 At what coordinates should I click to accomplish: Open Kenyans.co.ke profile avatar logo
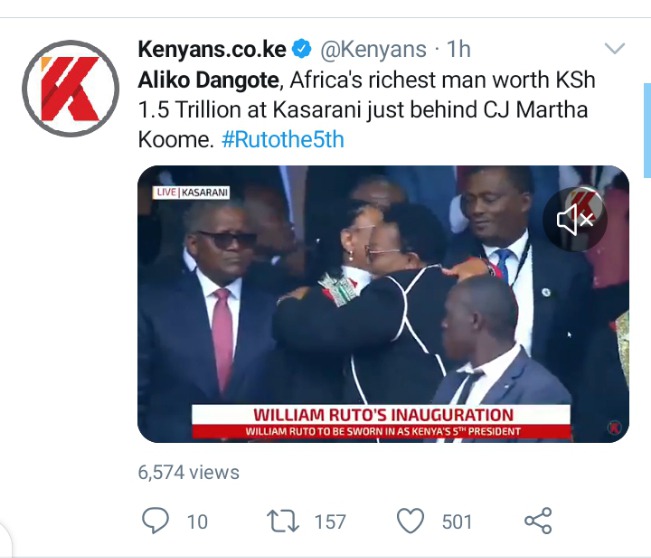[71, 88]
